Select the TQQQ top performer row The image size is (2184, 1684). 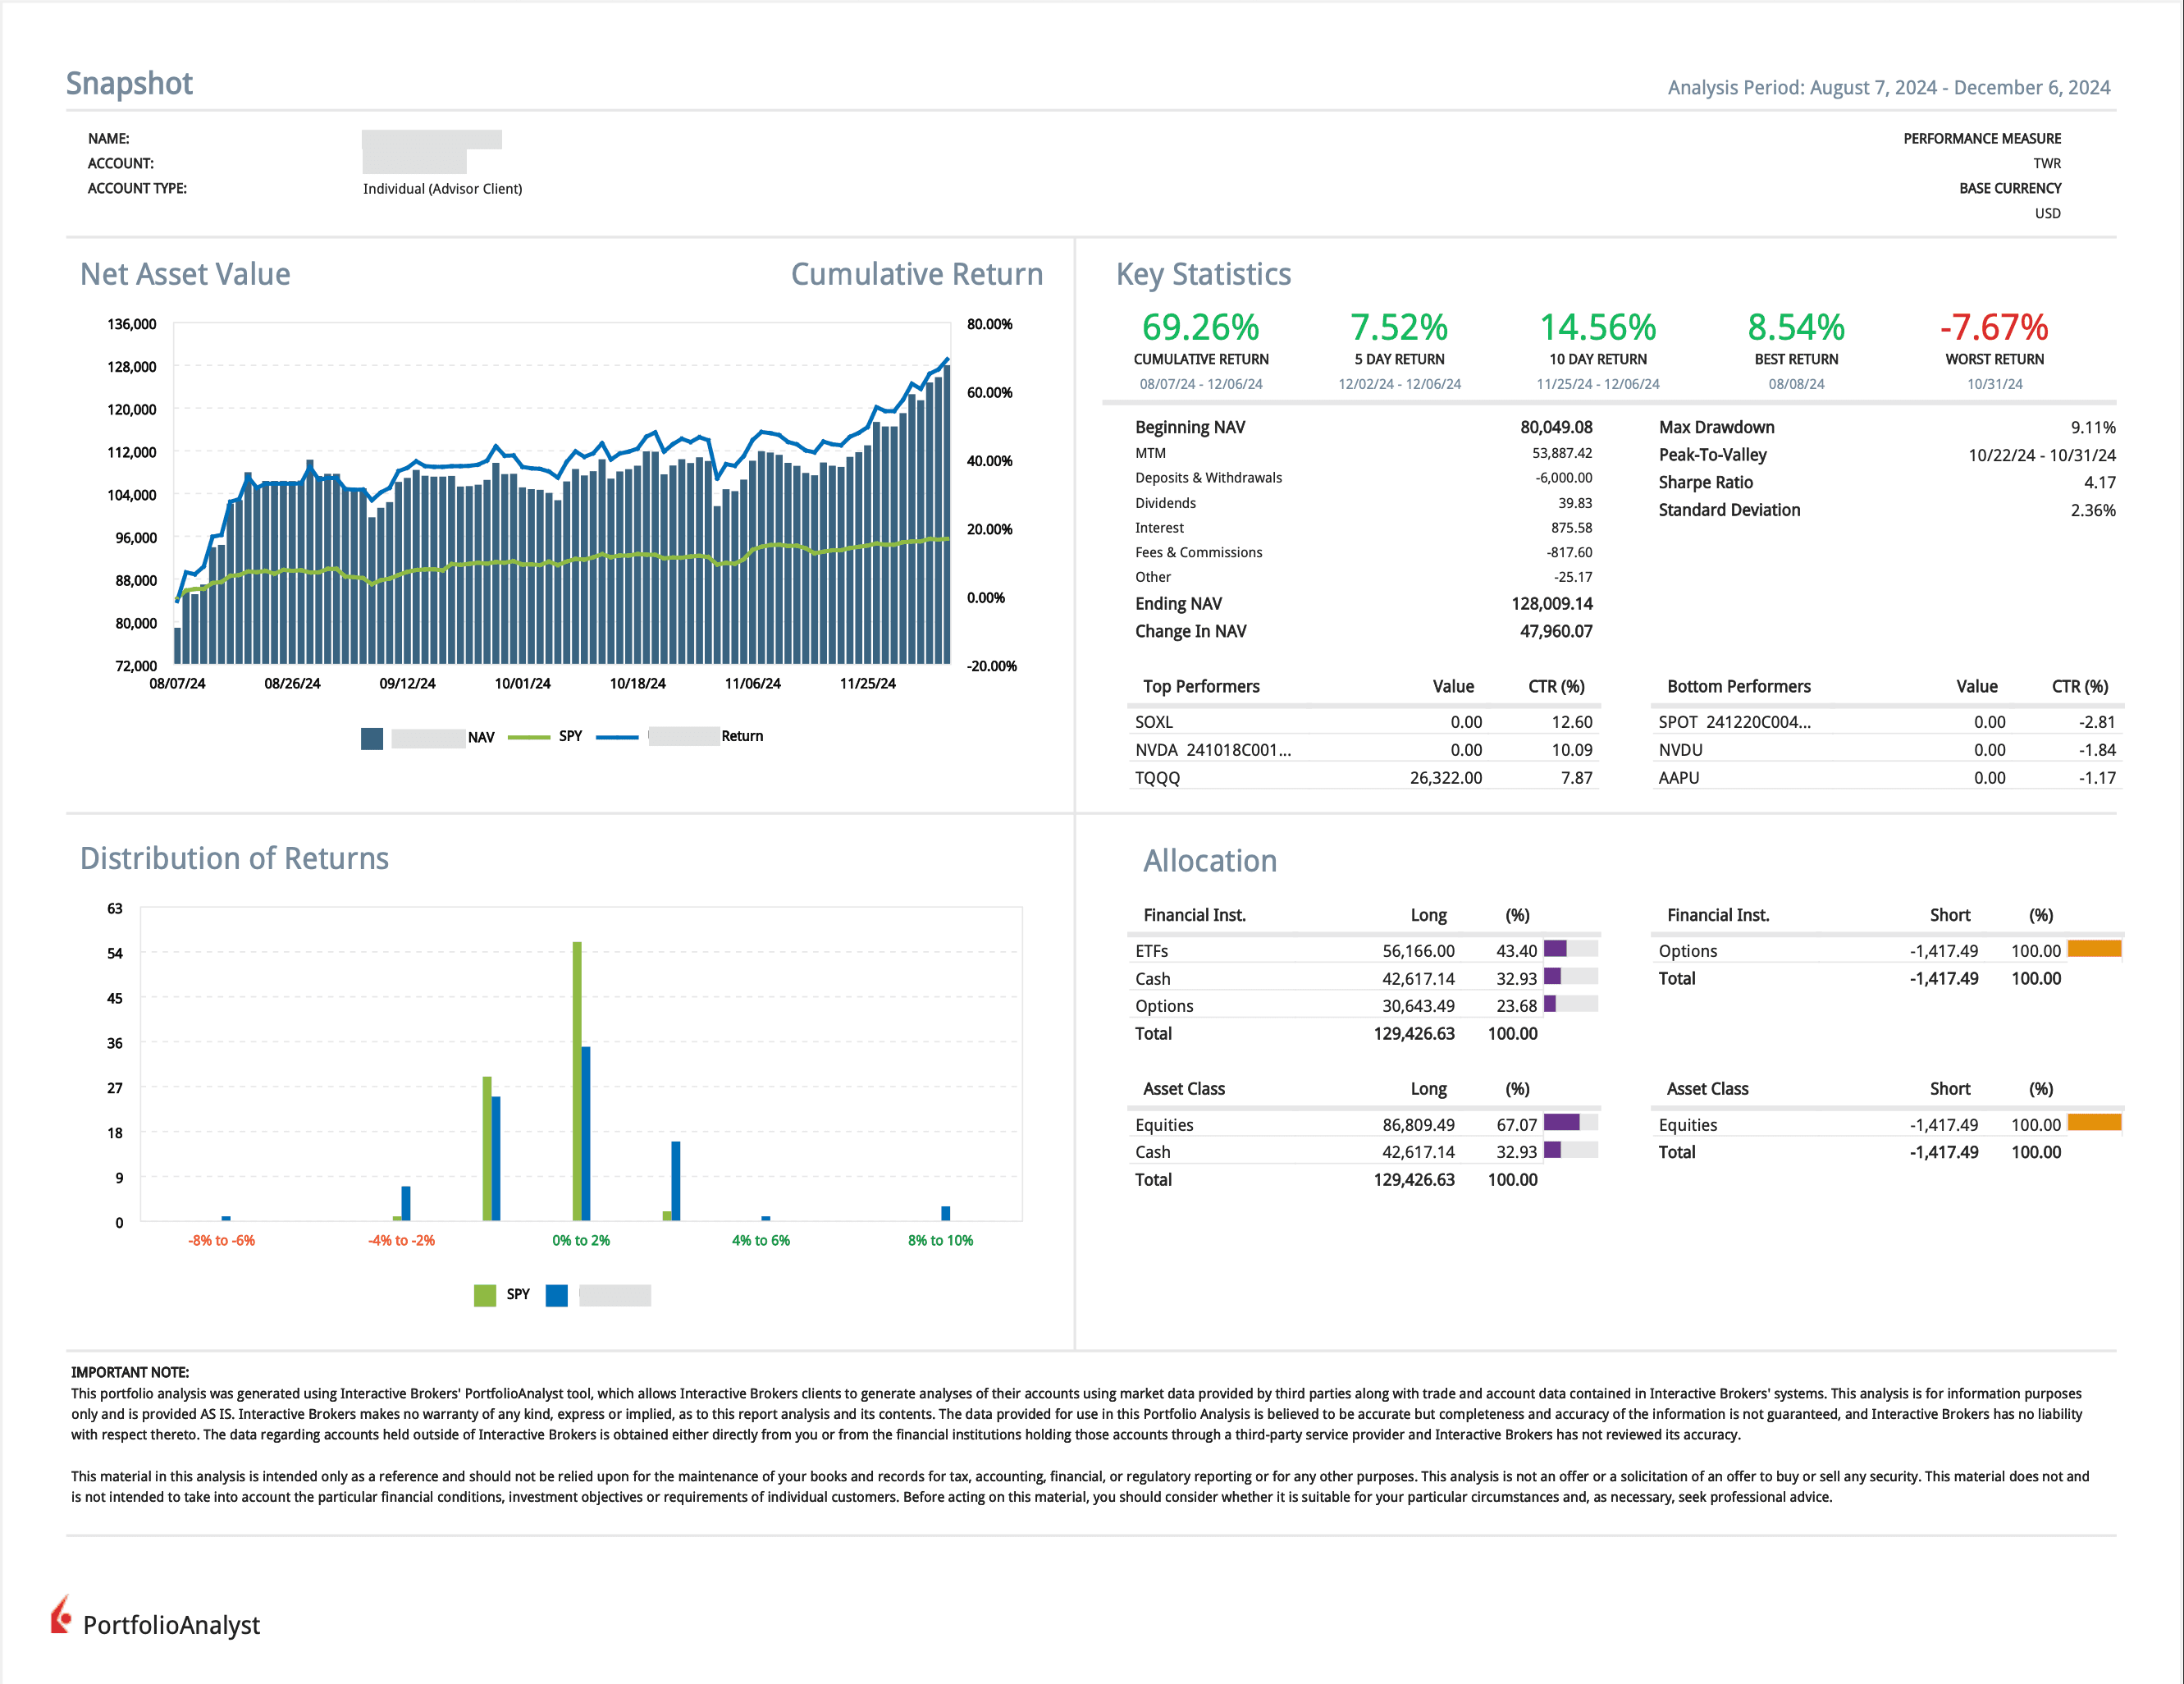(1362, 778)
